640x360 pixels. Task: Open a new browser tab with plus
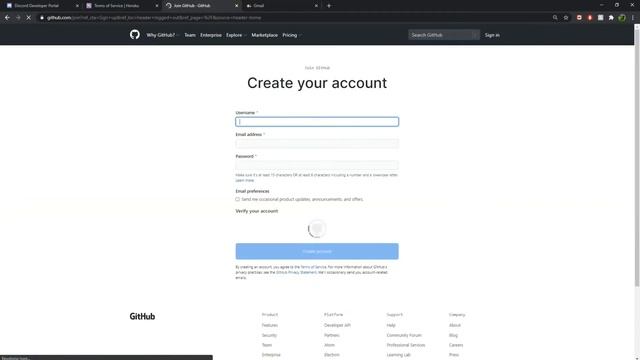pos(329,6)
